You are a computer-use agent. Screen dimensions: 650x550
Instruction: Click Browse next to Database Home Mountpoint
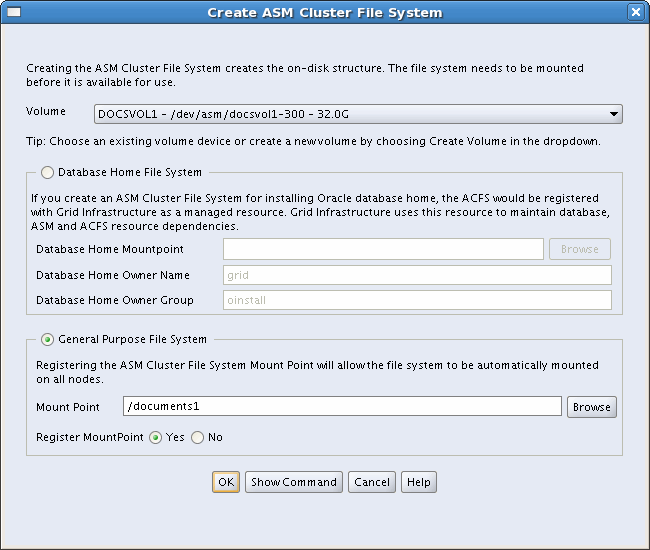pos(580,249)
